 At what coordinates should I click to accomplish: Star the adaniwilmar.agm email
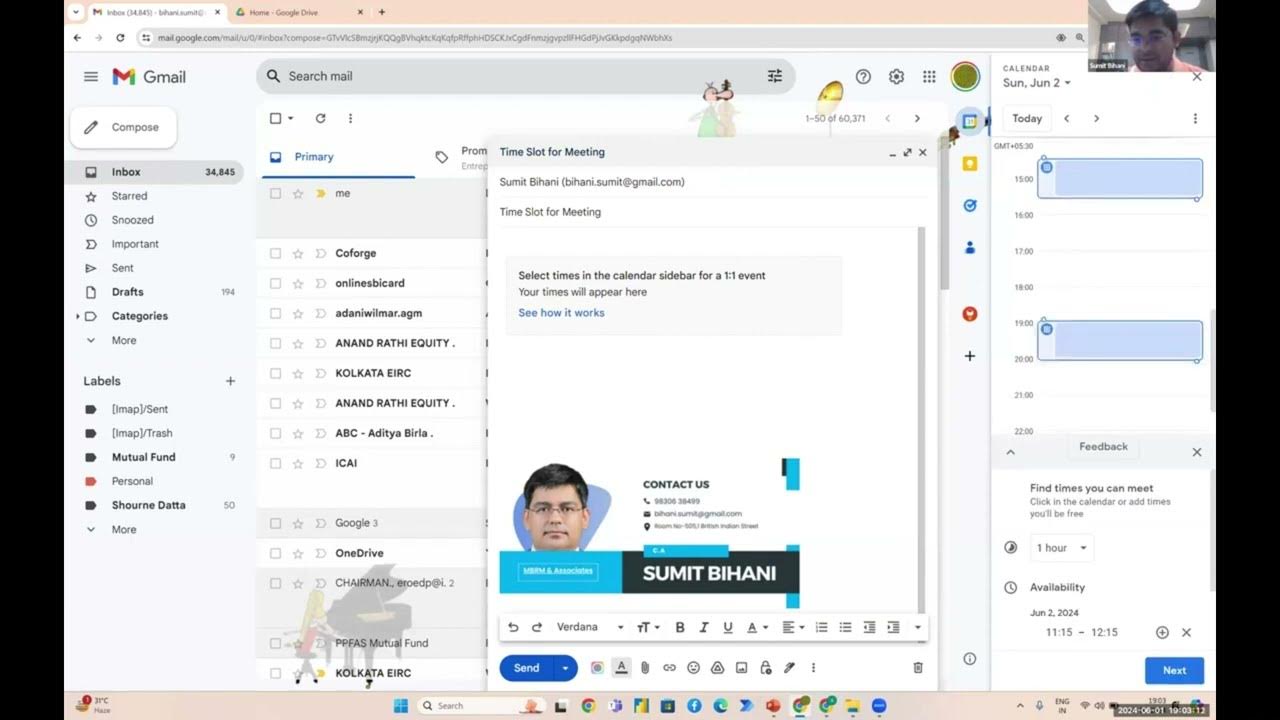[x=298, y=313]
